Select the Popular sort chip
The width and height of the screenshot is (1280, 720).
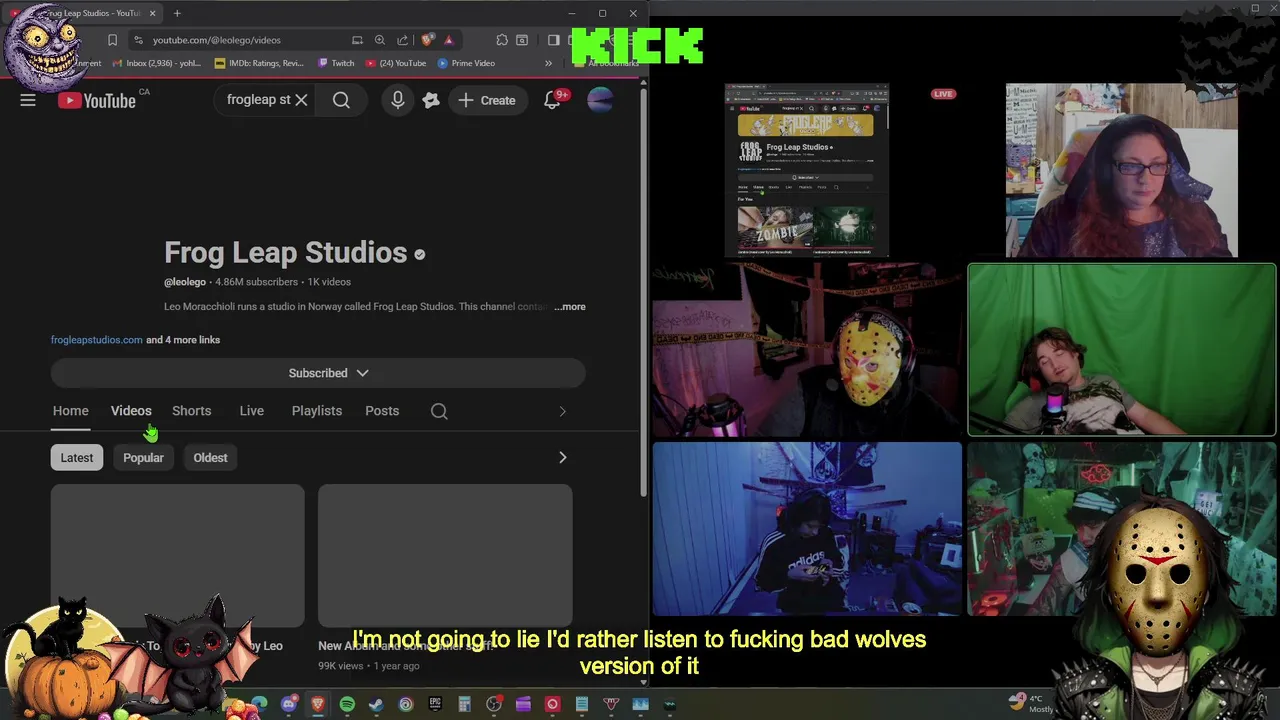143,458
